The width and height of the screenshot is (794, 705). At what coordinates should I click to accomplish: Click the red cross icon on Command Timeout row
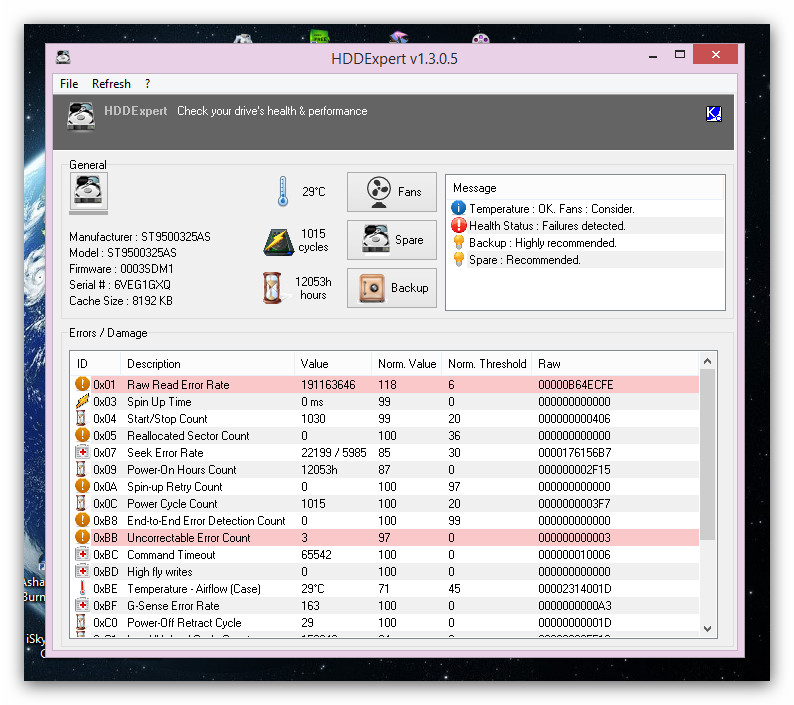coord(82,555)
